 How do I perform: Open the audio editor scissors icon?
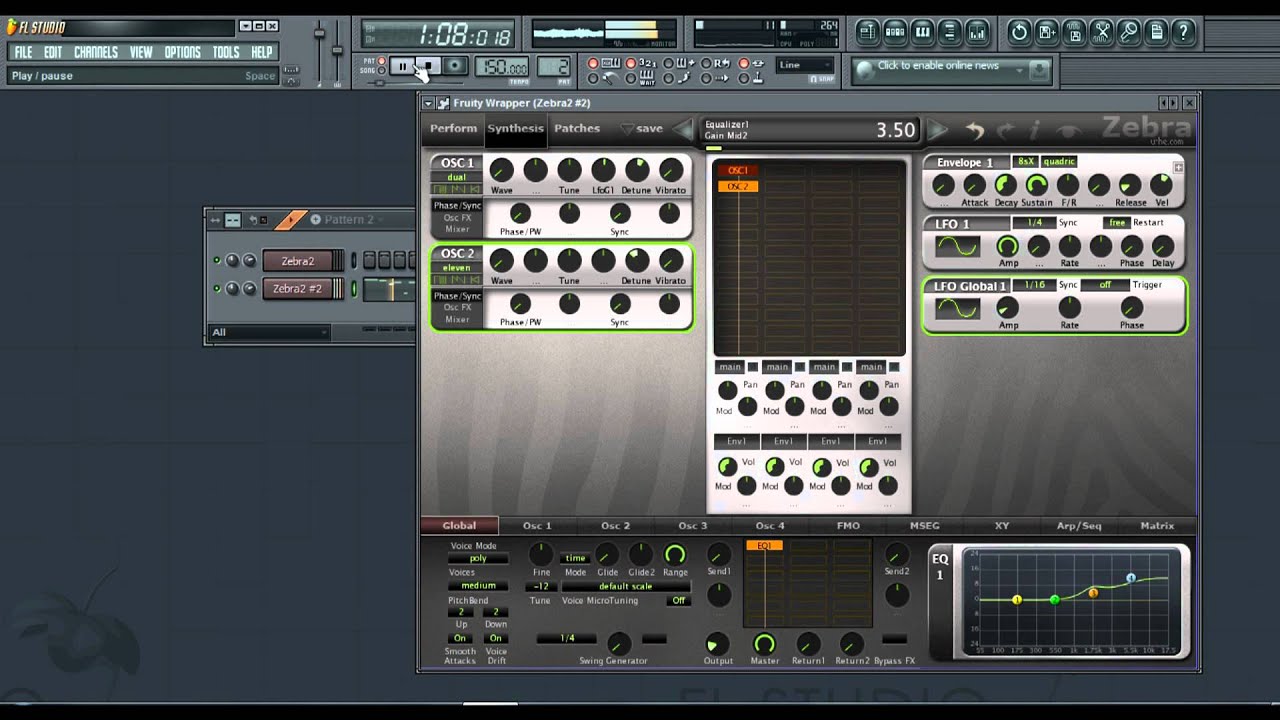tap(1101, 32)
